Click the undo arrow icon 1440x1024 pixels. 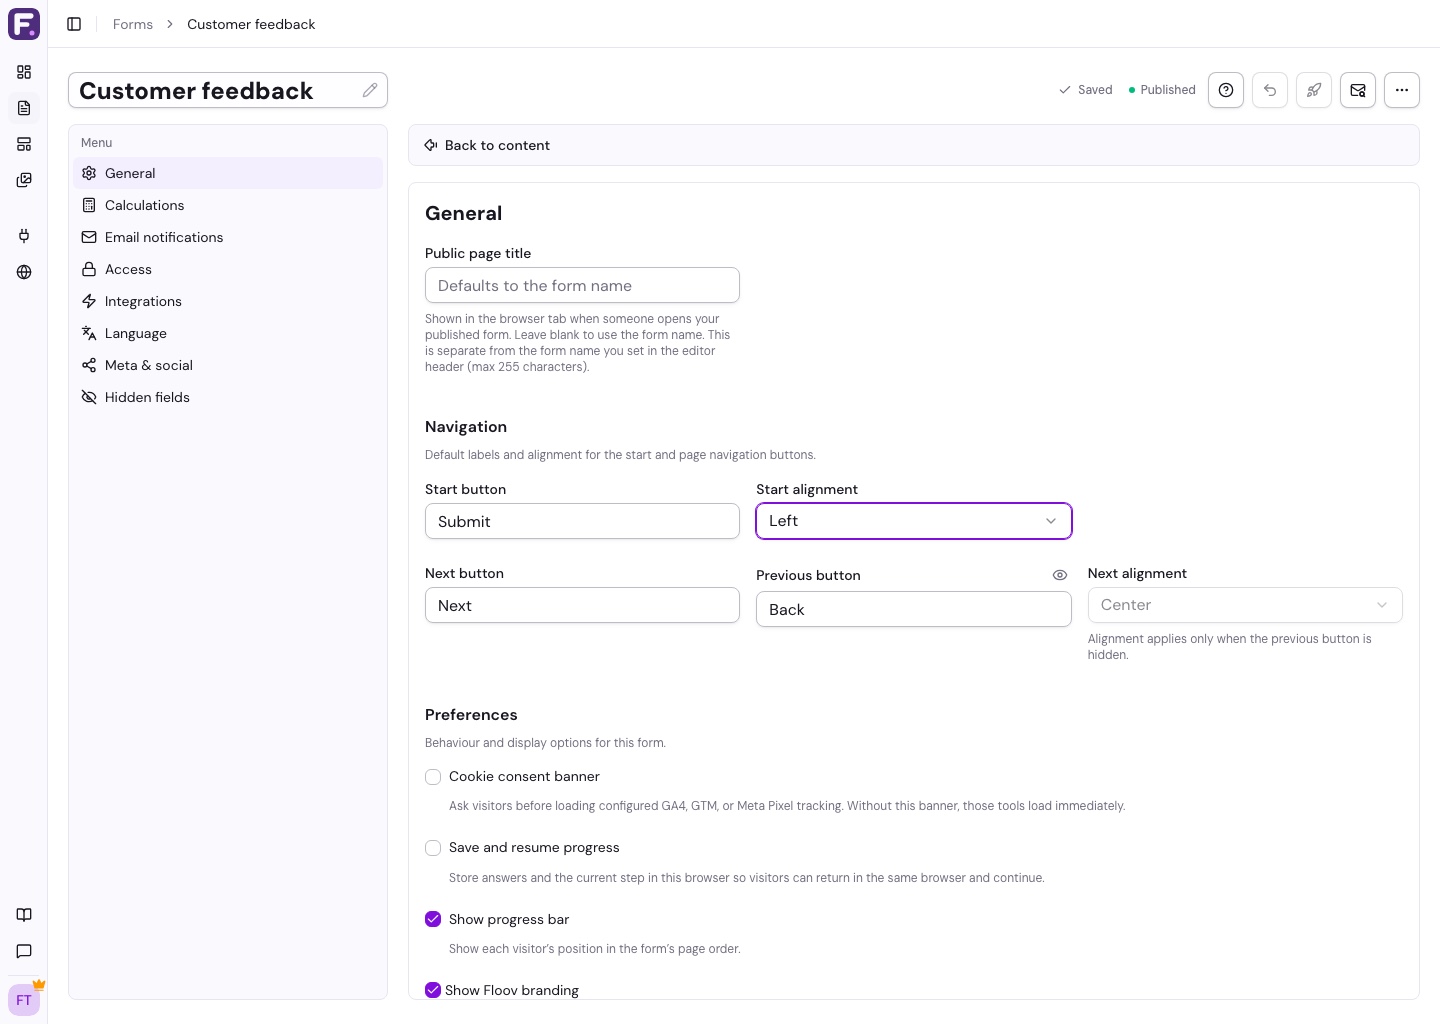point(1270,90)
